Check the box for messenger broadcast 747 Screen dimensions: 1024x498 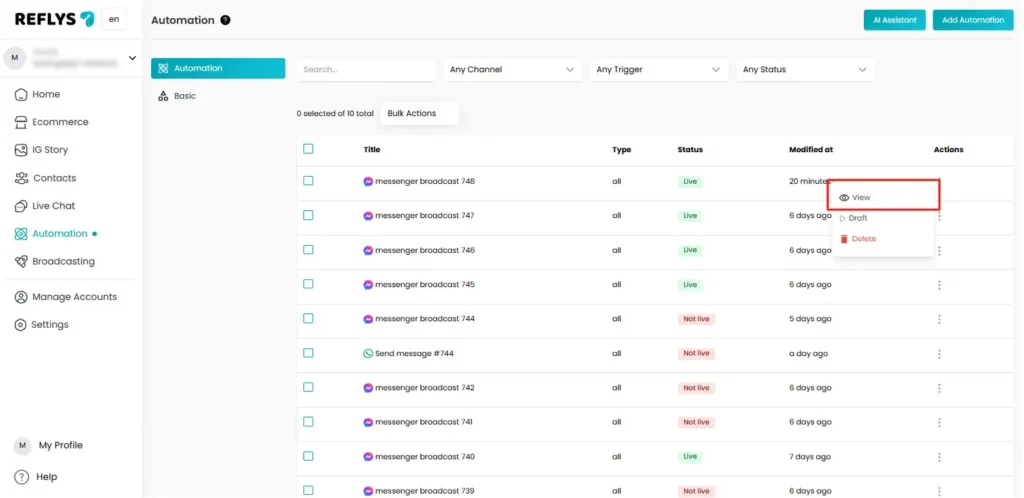[308, 215]
